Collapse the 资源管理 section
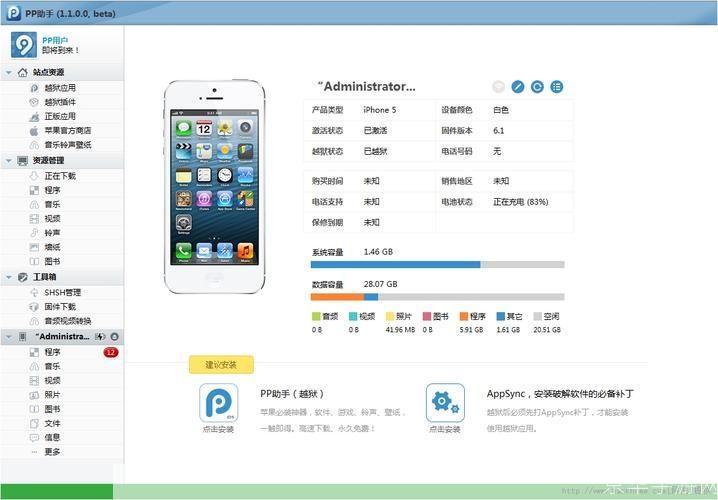Viewport: 718px width, 500px height. [x=9, y=161]
